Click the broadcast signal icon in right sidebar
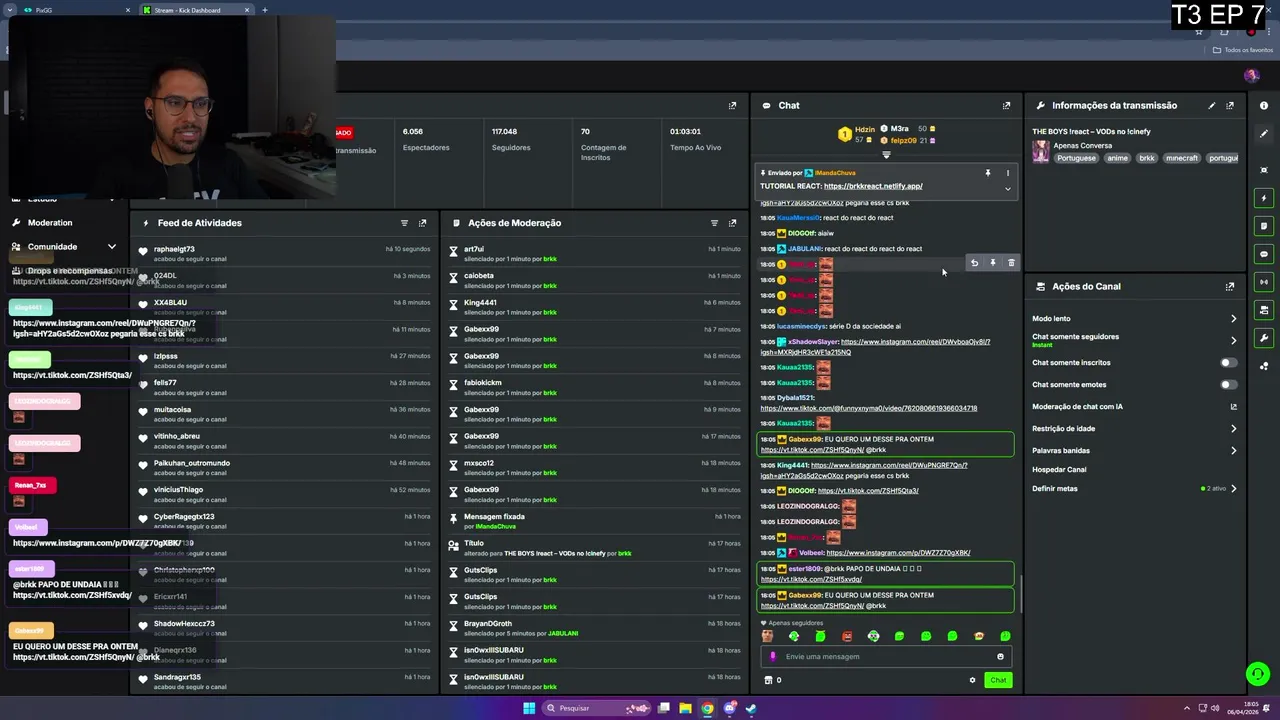 point(1264,282)
